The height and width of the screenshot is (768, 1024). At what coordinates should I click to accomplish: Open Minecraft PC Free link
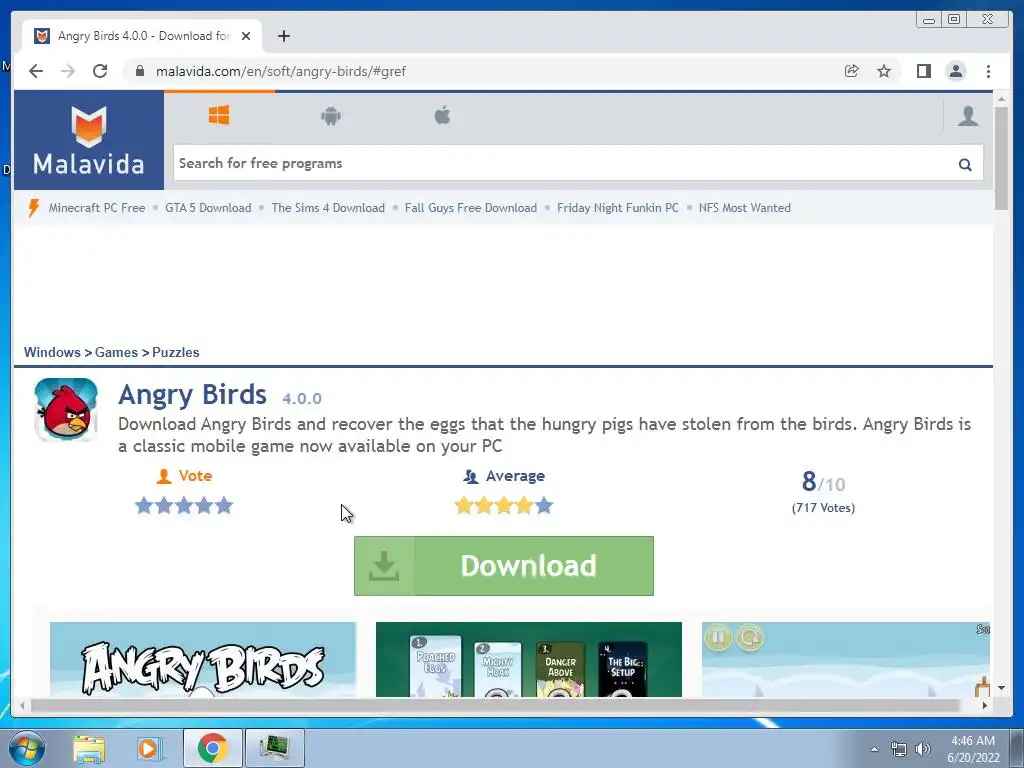coord(97,208)
